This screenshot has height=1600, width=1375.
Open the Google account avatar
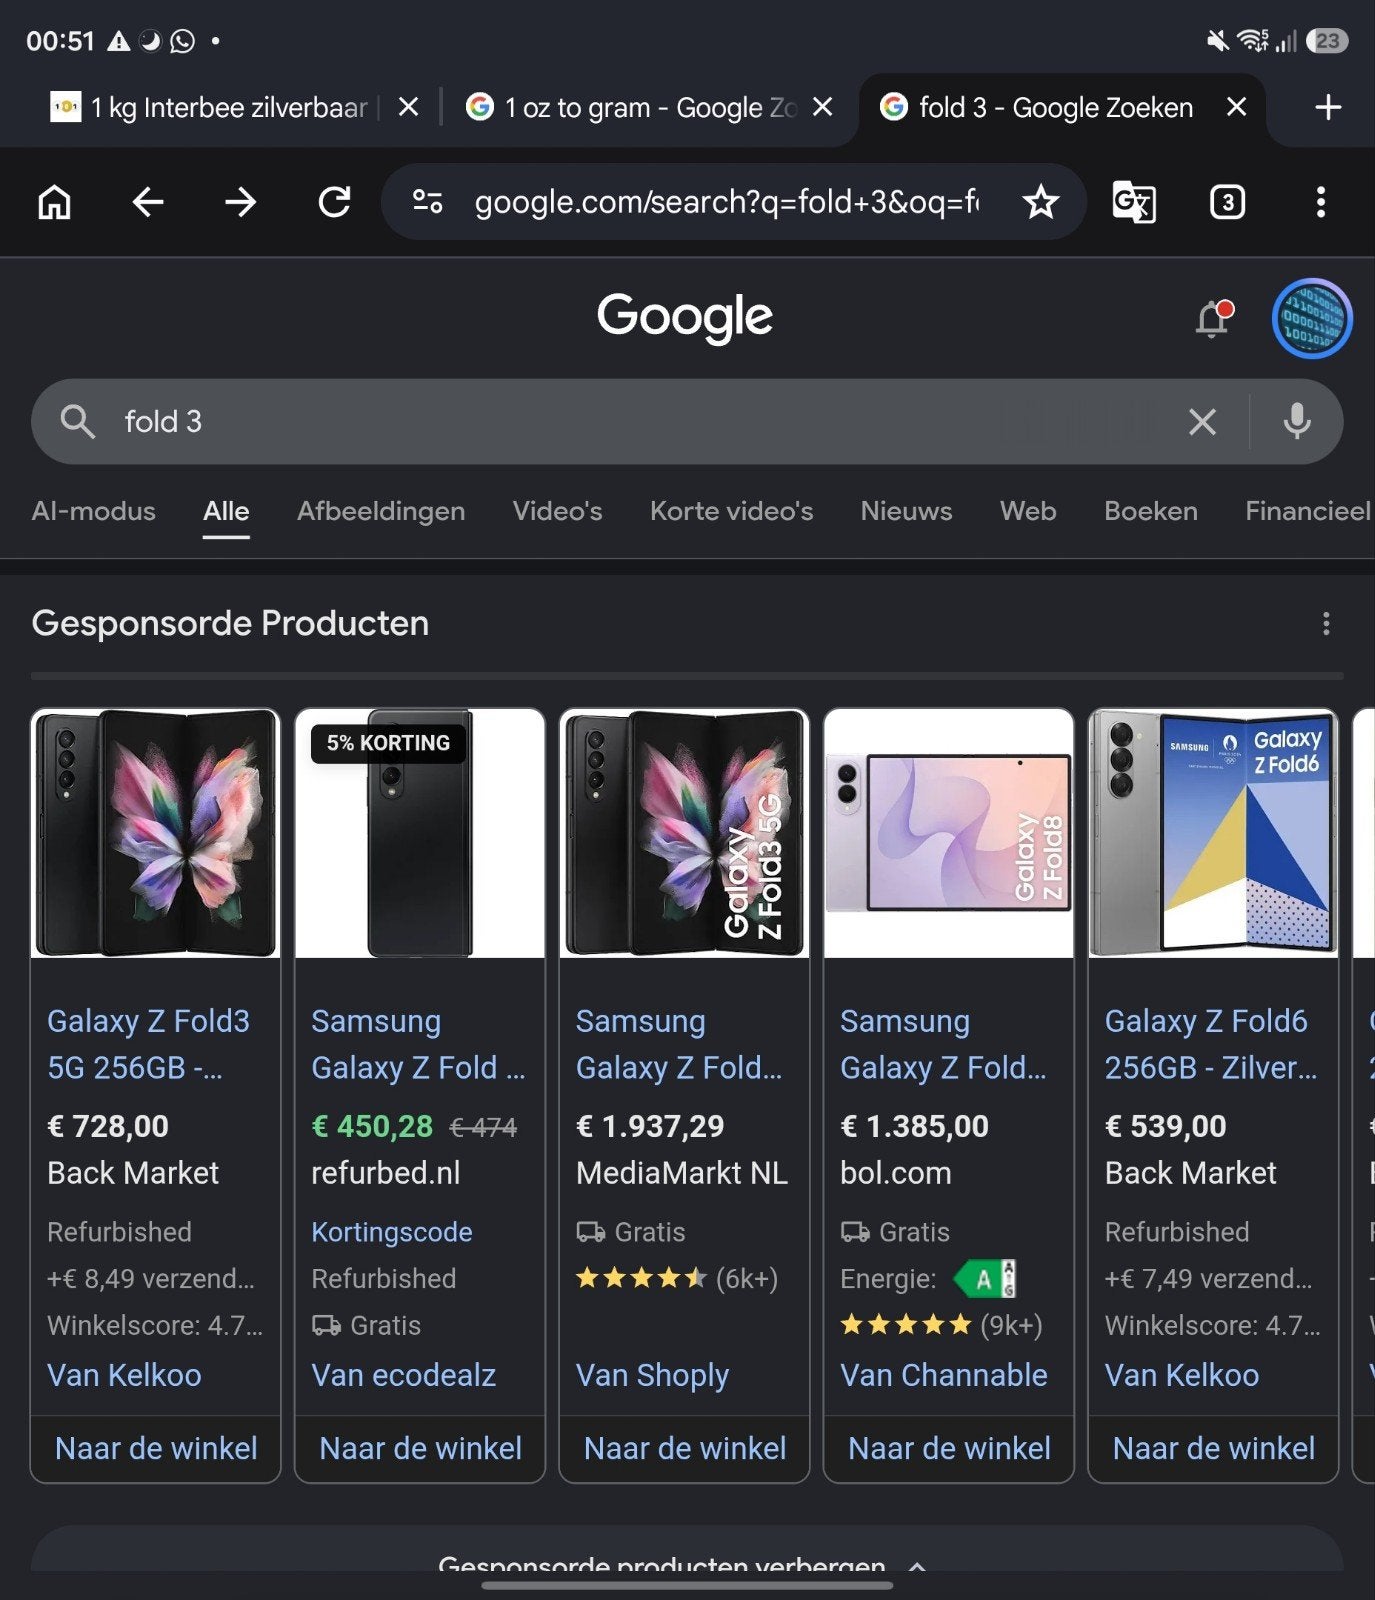pyautogui.click(x=1312, y=318)
